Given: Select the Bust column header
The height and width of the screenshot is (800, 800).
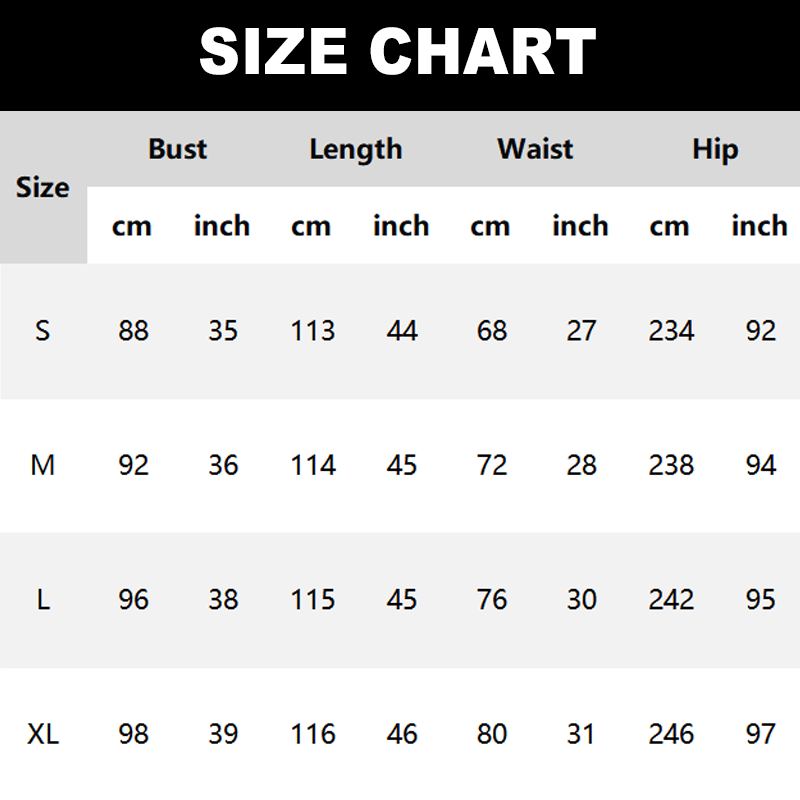Looking at the screenshot, I should click(177, 149).
